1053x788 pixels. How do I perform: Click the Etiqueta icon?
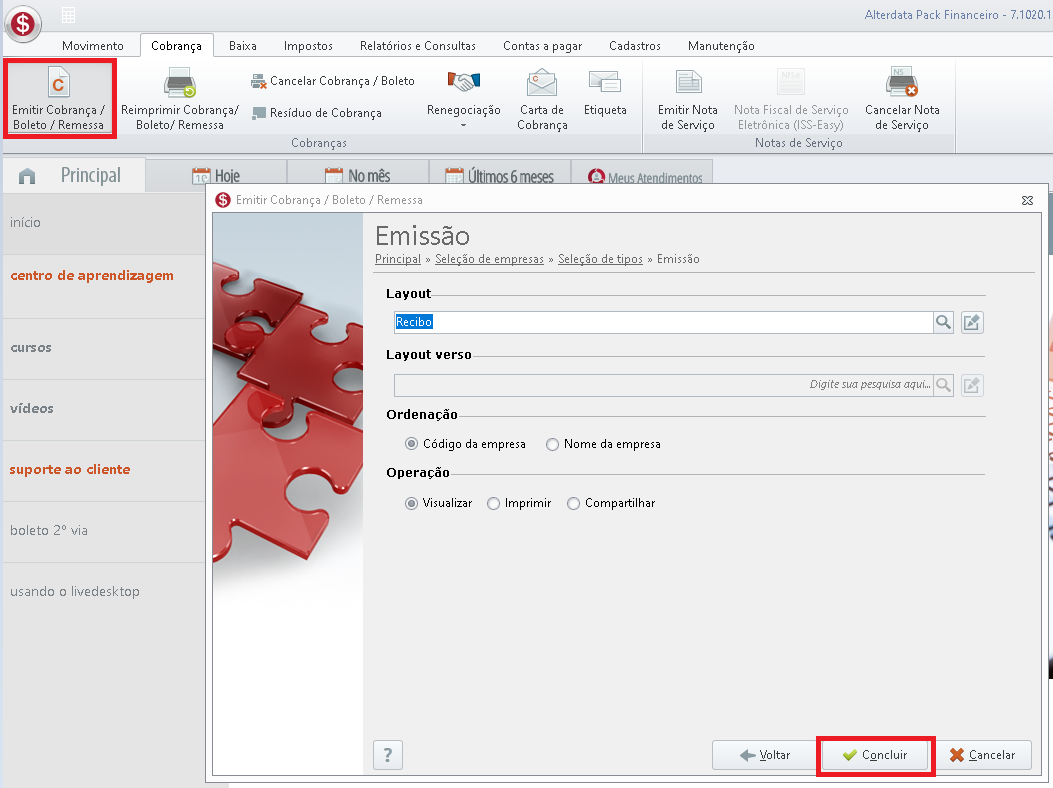click(x=604, y=81)
